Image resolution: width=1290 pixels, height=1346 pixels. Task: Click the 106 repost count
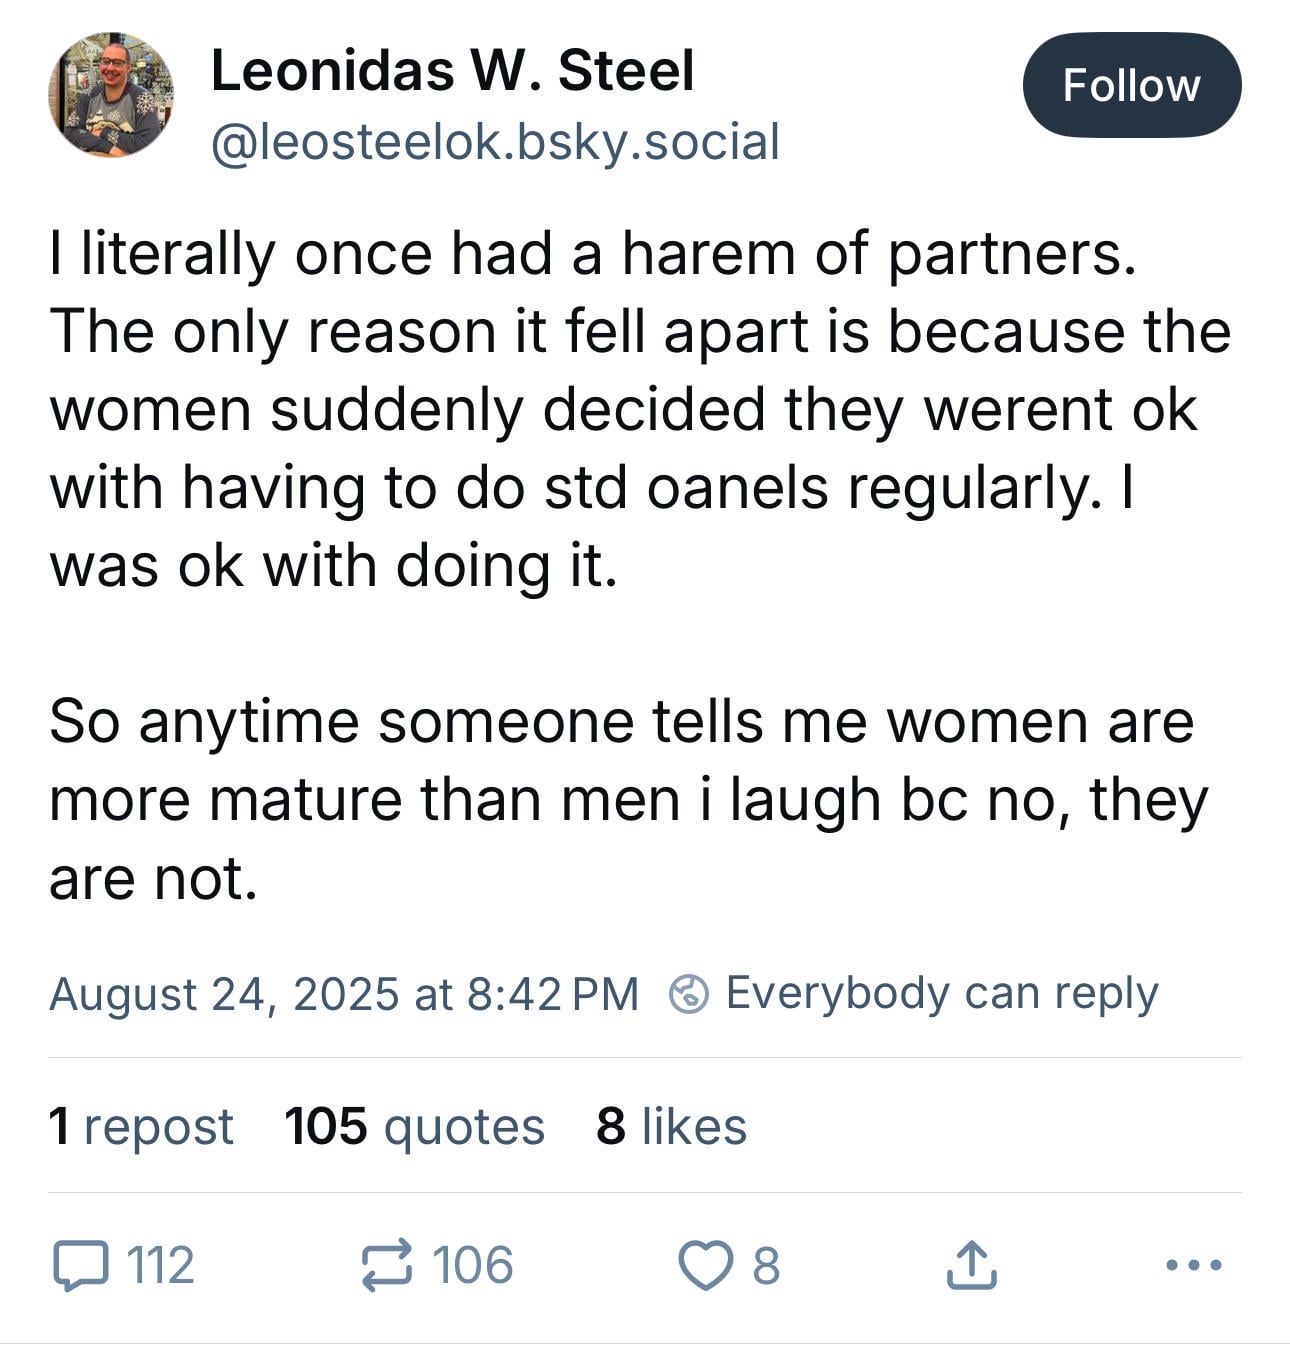point(473,1265)
